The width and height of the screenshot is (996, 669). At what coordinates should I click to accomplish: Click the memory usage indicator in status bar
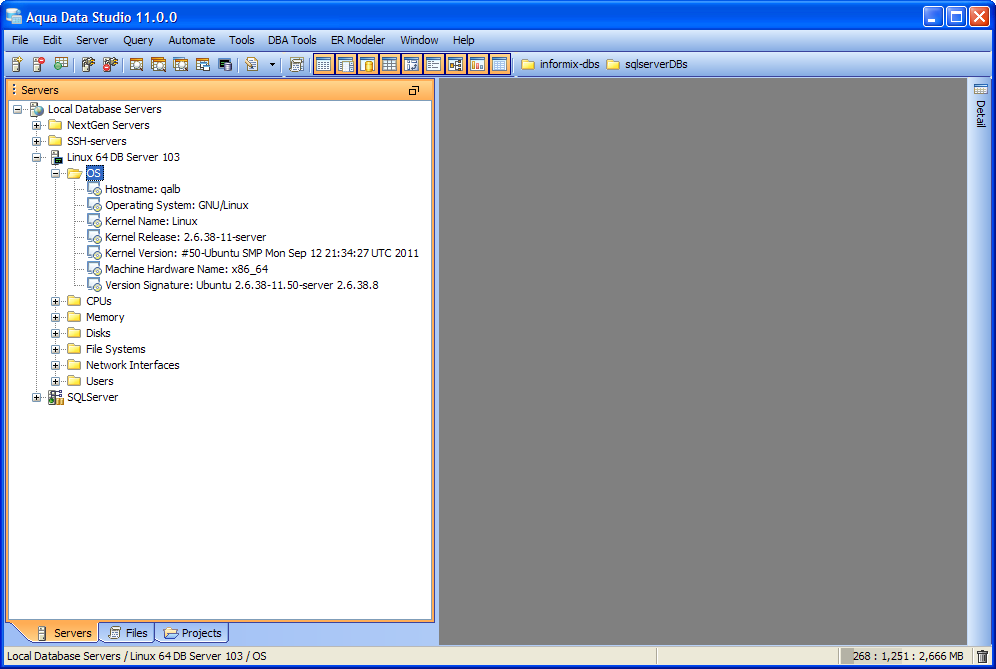908,656
